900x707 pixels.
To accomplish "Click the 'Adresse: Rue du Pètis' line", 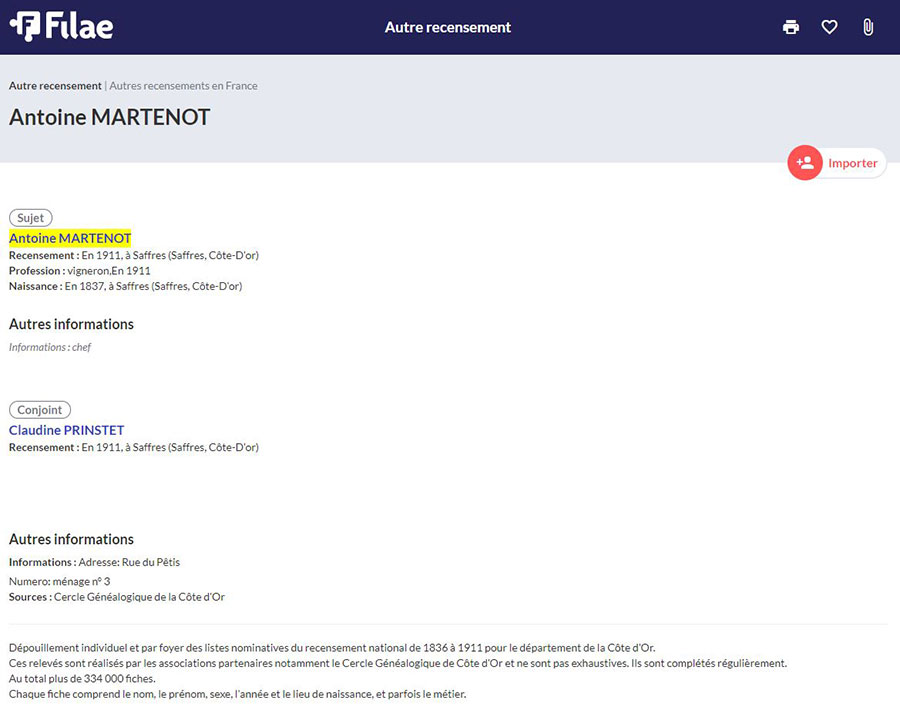I will [129, 562].
